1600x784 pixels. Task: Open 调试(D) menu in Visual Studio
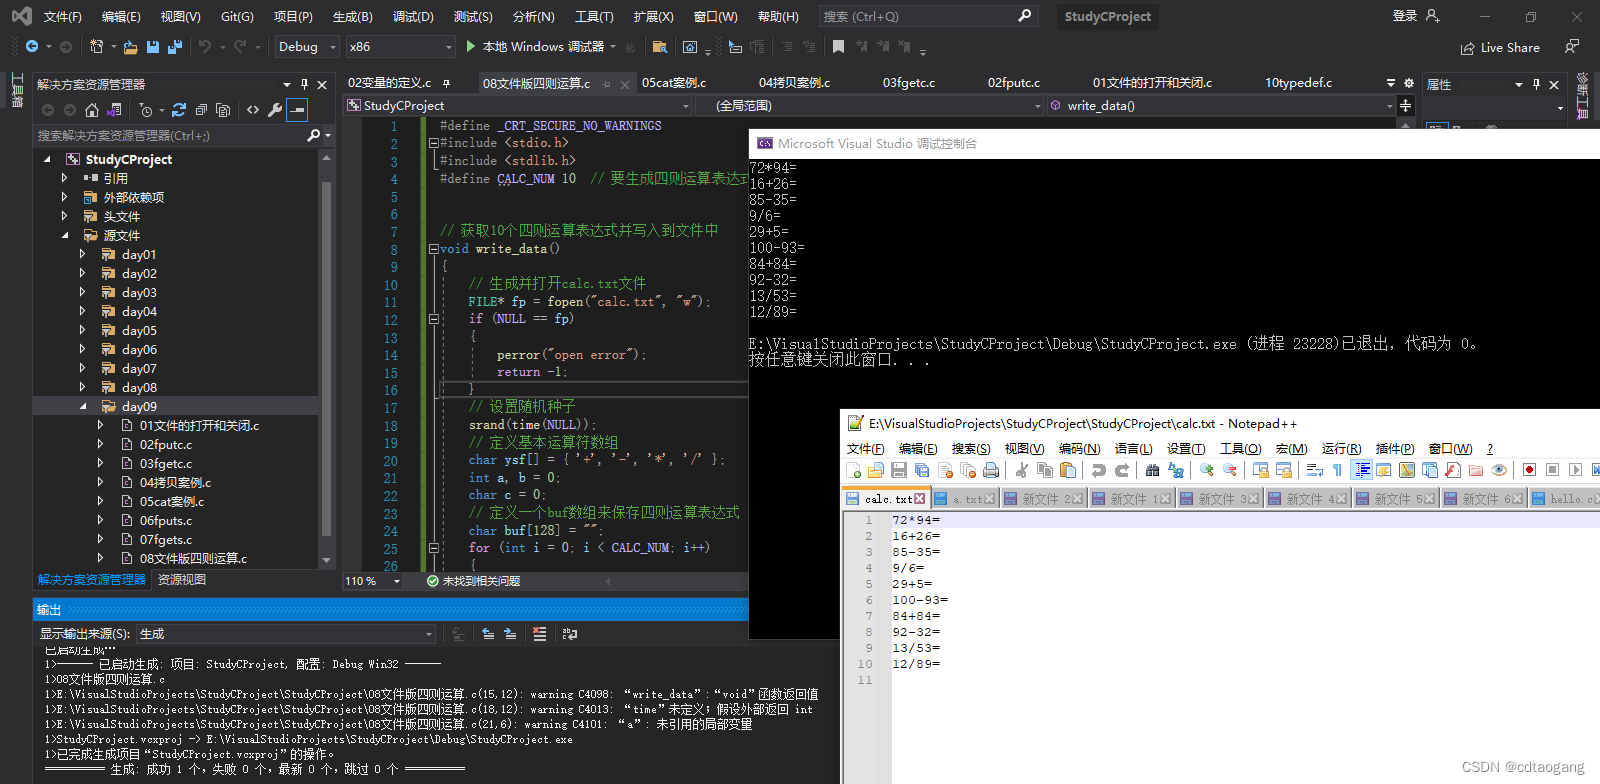pyautogui.click(x=413, y=17)
